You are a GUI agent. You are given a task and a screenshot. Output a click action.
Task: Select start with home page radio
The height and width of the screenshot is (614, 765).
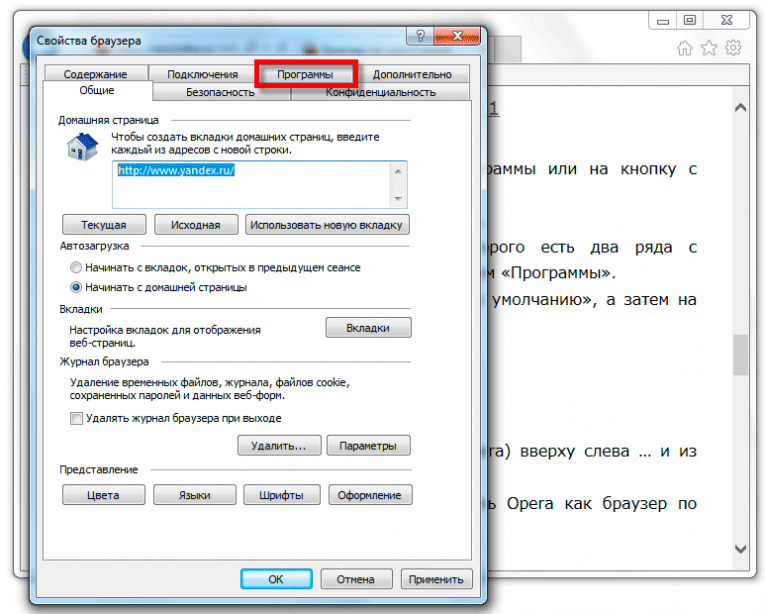76,287
